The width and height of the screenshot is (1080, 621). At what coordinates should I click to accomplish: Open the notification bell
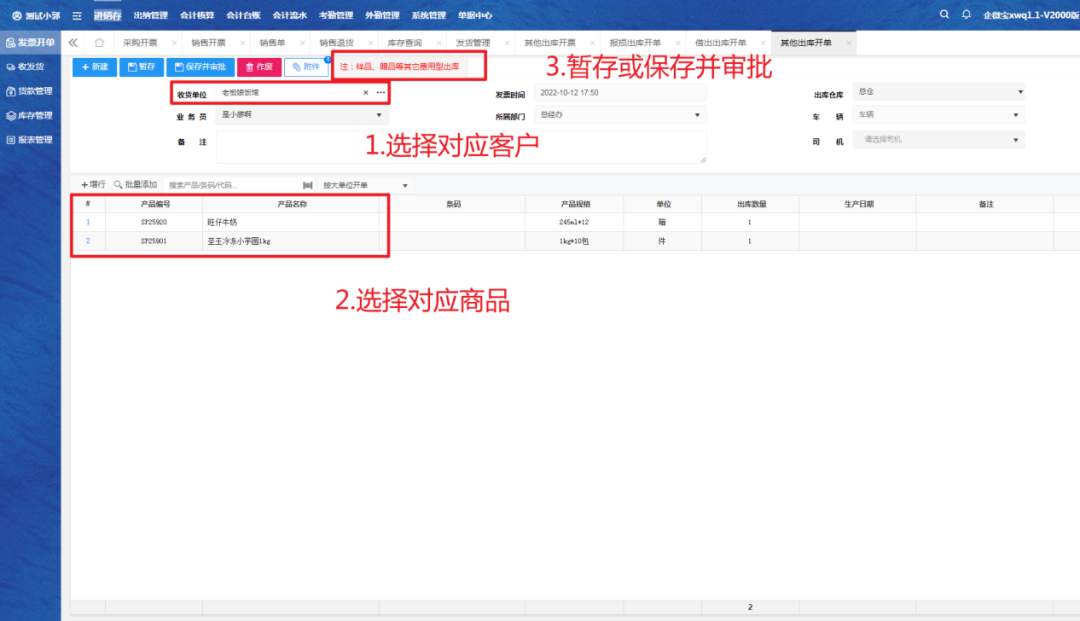coord(966,15)
